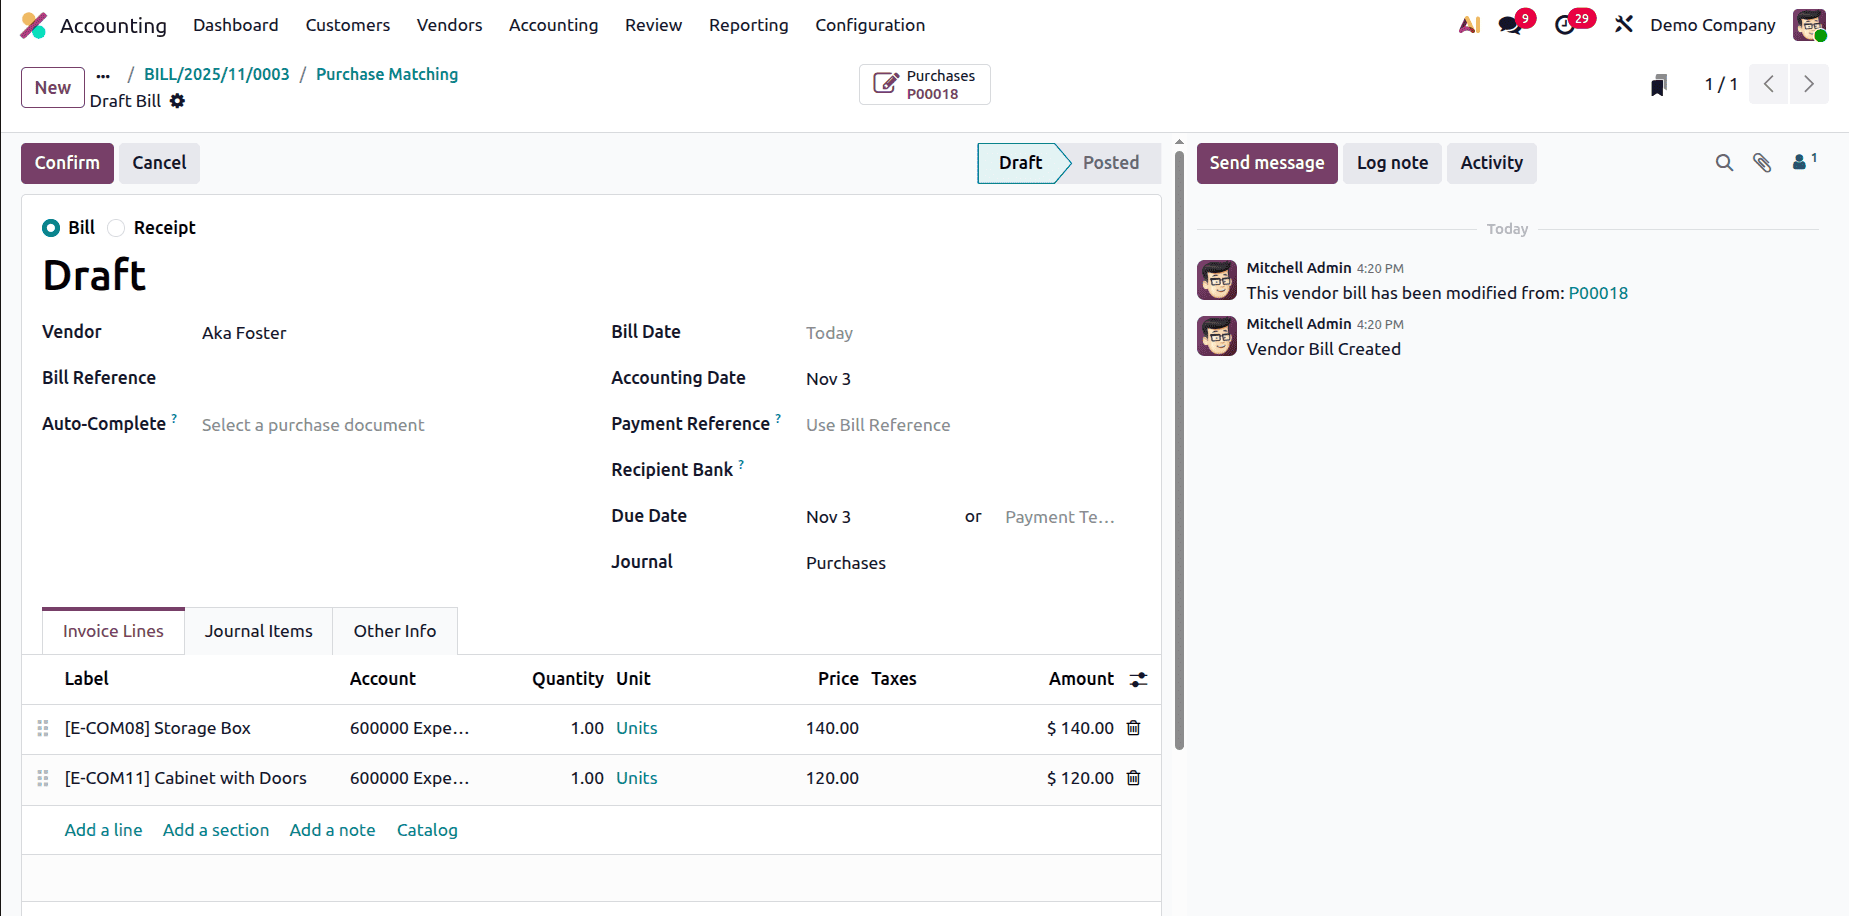Click the developer tools wrench icon

coord(1623,23)
